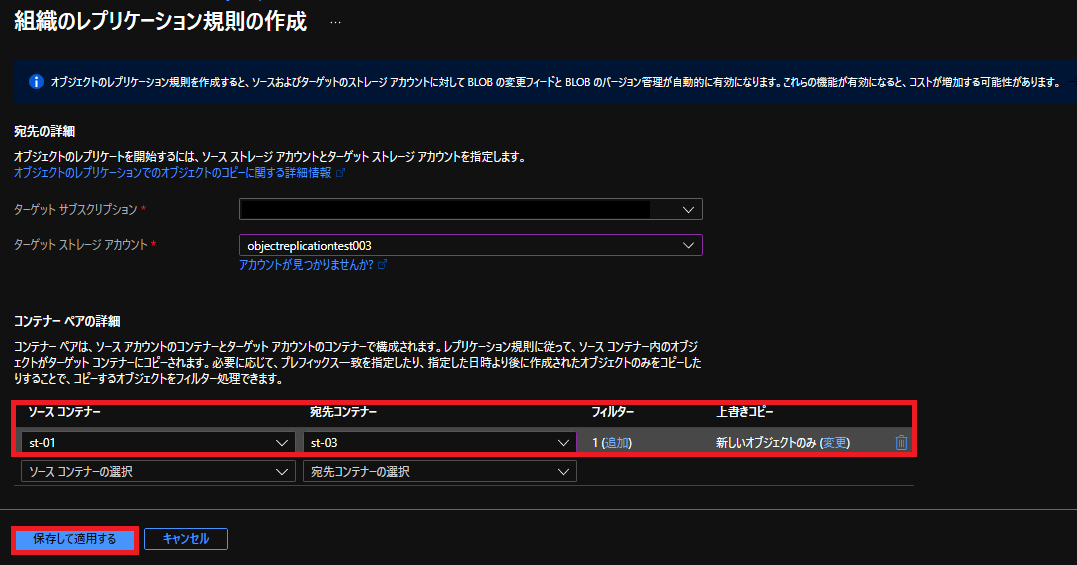Click the キャンセル button
The height and width of the screenshot is (565, 1077).
(185, 539)
